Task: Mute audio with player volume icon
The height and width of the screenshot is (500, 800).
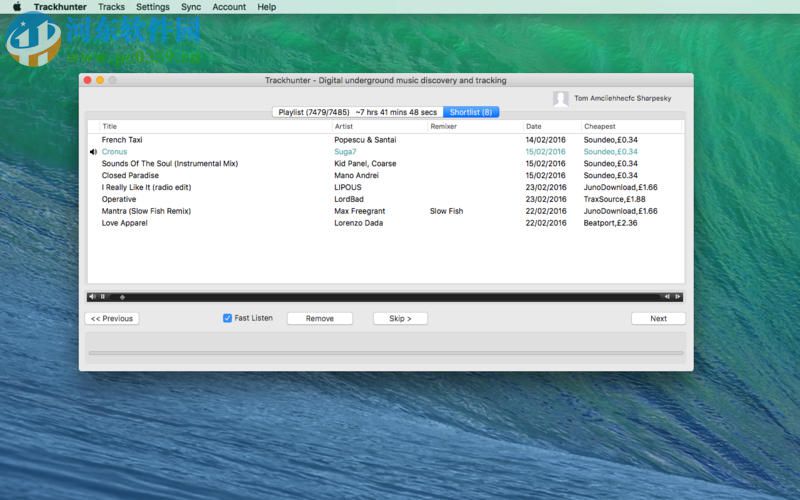Action: pyautogui.click(x=92, y=296)
